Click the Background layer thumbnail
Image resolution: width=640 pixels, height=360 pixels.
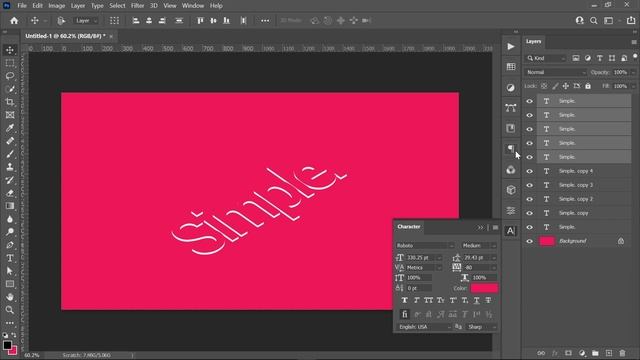tap(547, 241)
